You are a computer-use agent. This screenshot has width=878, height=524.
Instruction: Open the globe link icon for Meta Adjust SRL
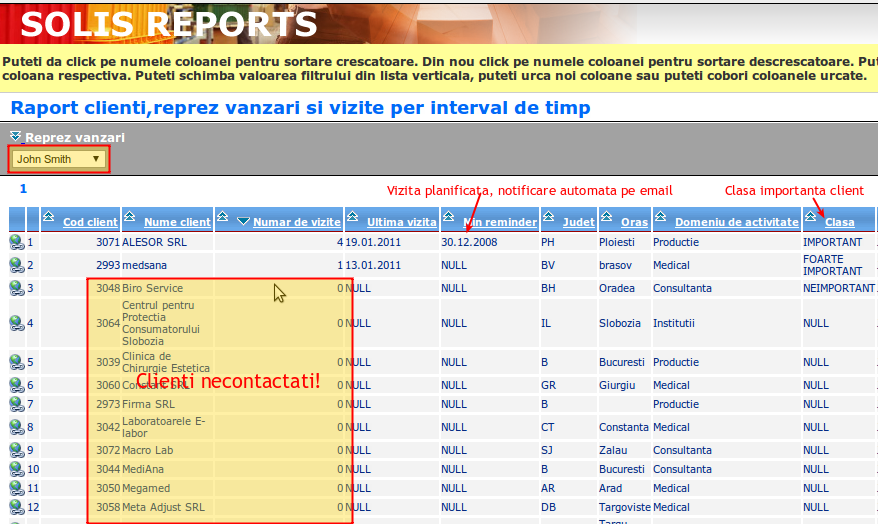click(17, 507)
